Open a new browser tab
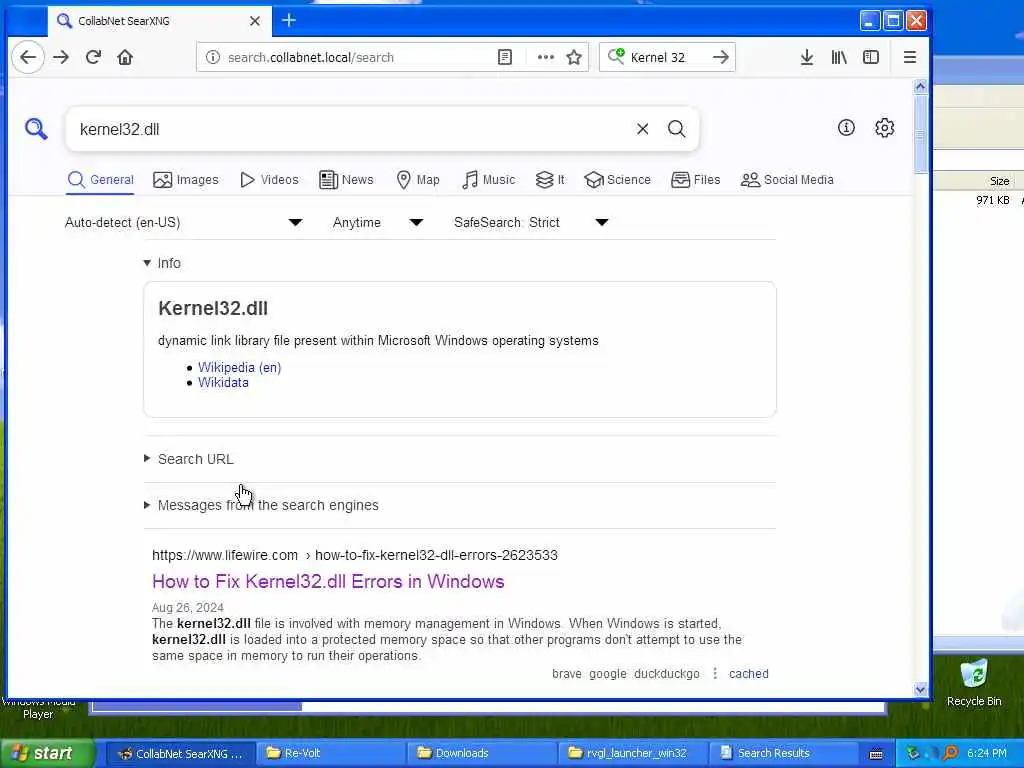Image resolution: width=1024 pixels, height=768 pixels. coord(289,21)
